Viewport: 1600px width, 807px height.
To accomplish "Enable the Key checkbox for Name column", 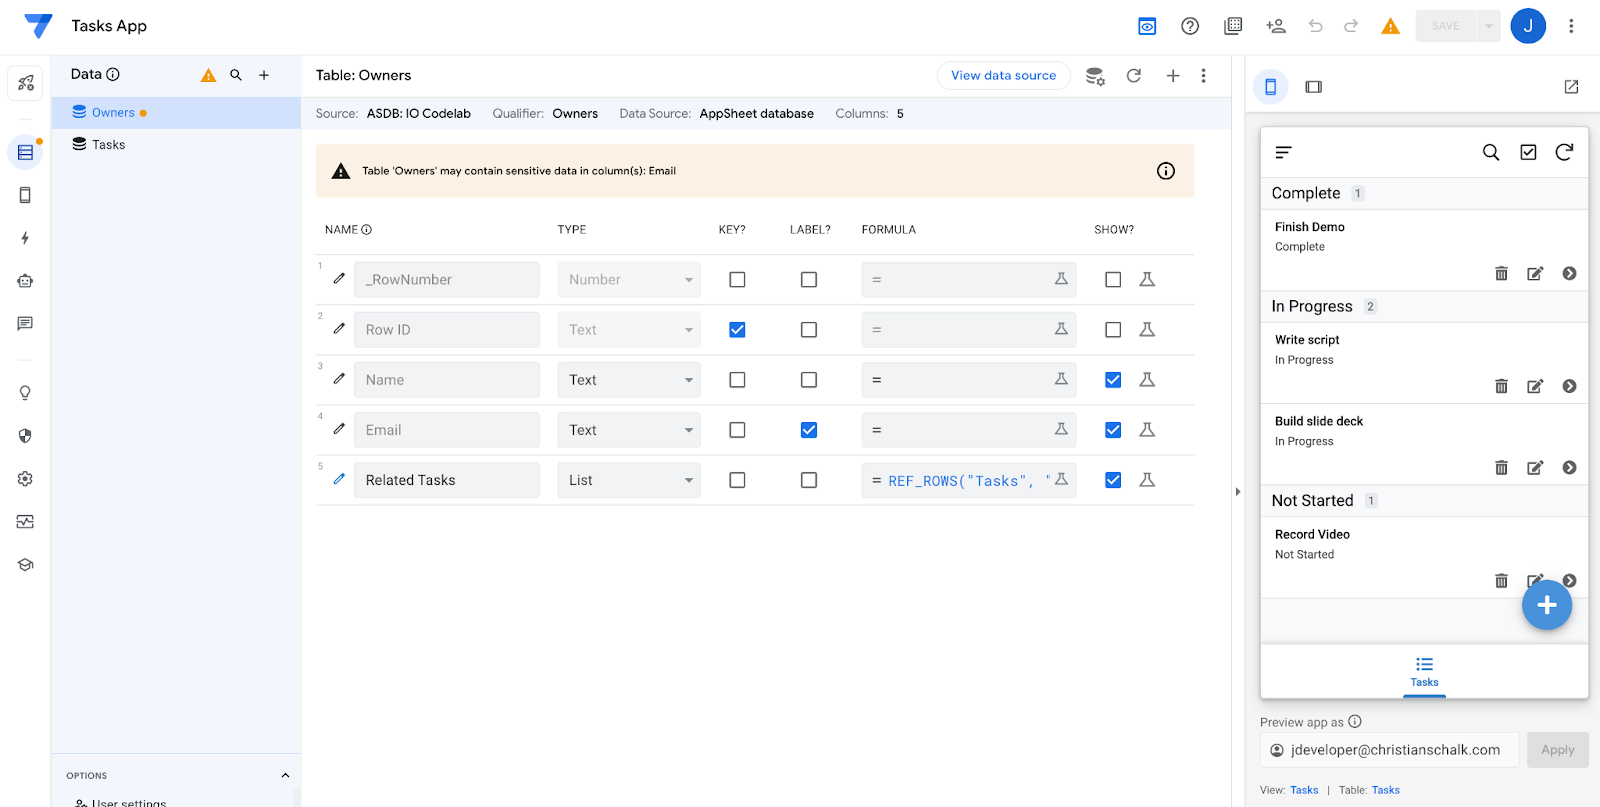I will (737, 380).
